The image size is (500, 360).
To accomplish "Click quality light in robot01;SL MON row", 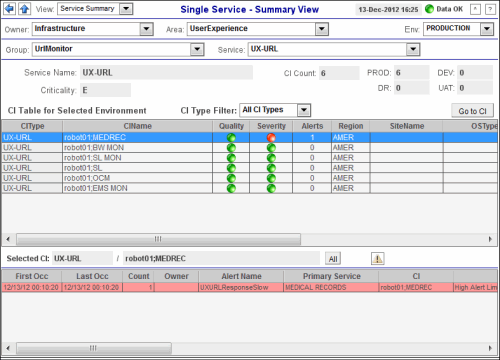I will point(231,158).
